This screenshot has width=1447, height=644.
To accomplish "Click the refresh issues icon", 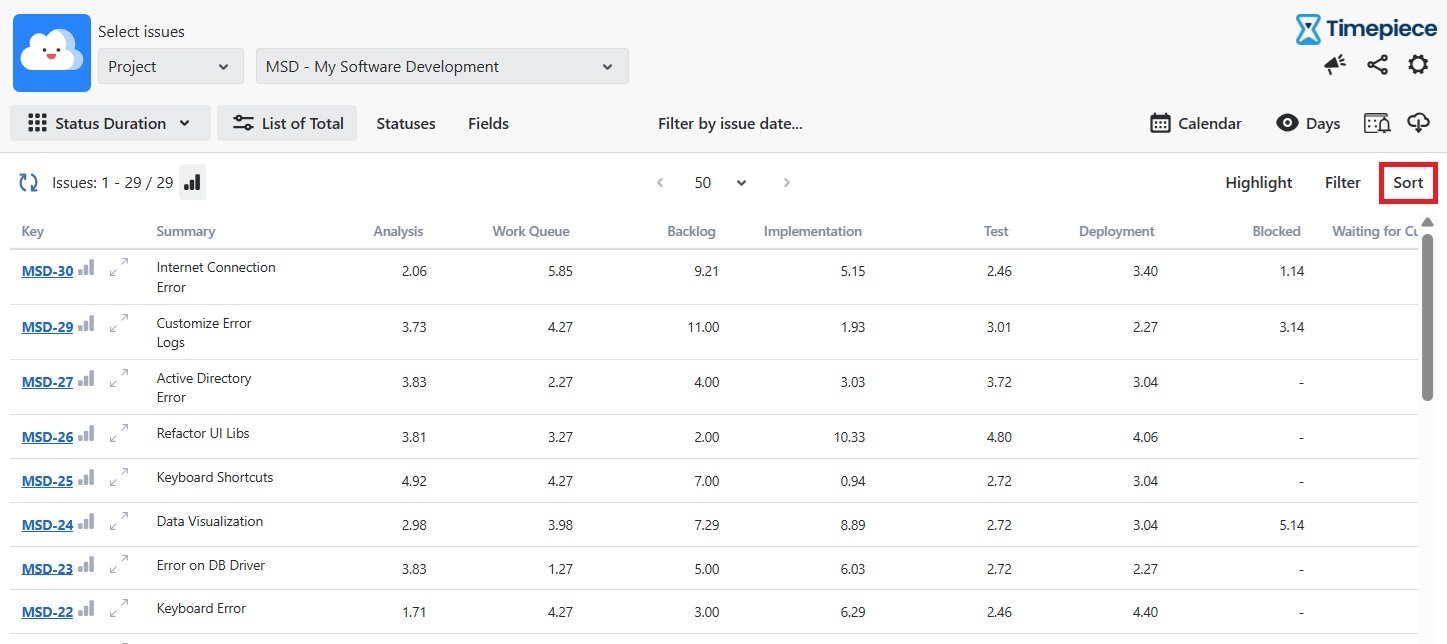I will tap(29, 183).
